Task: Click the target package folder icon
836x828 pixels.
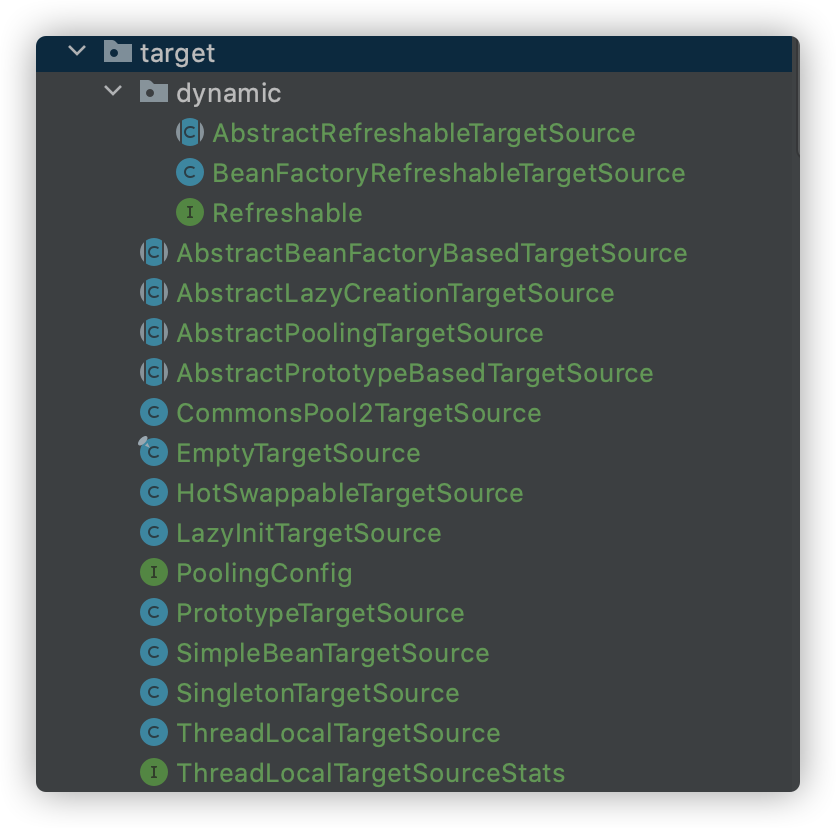Action: coord(118,53)
